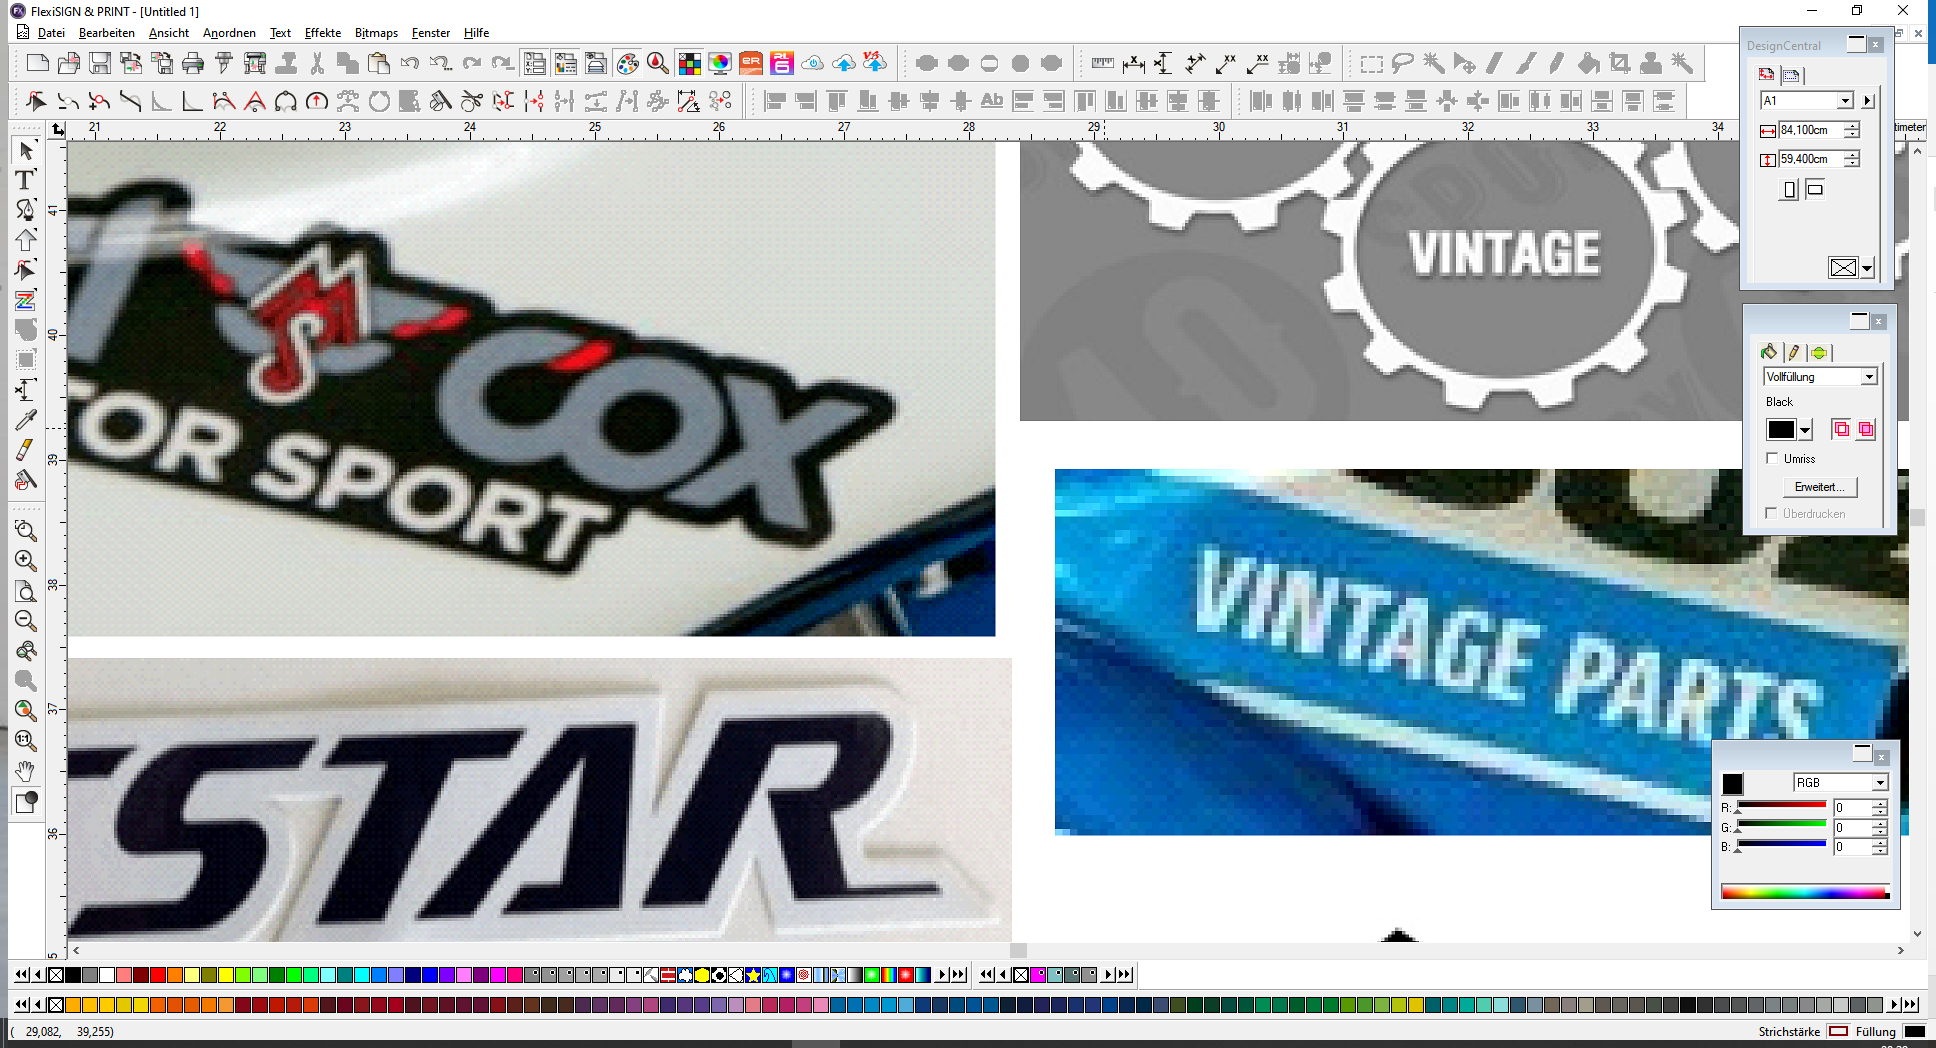
Task: Select the Eyedropper tool
Action: (x=25, y=420)
